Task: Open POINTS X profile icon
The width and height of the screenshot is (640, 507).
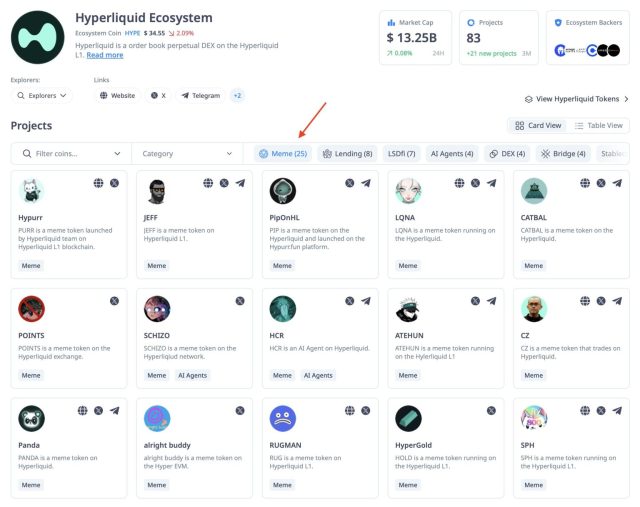Action: pyautogui.click(x=114, y=301)
